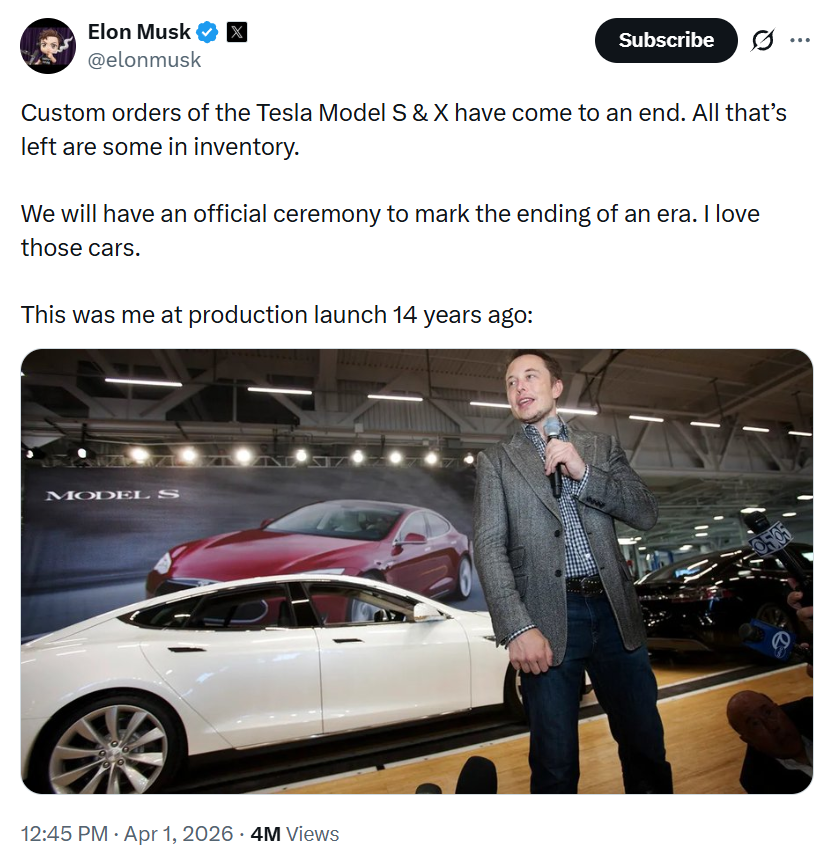This screenshot has height=865, width=835.
Task: Click the "MODEL S" text in photo
Action: pos(97,495)
